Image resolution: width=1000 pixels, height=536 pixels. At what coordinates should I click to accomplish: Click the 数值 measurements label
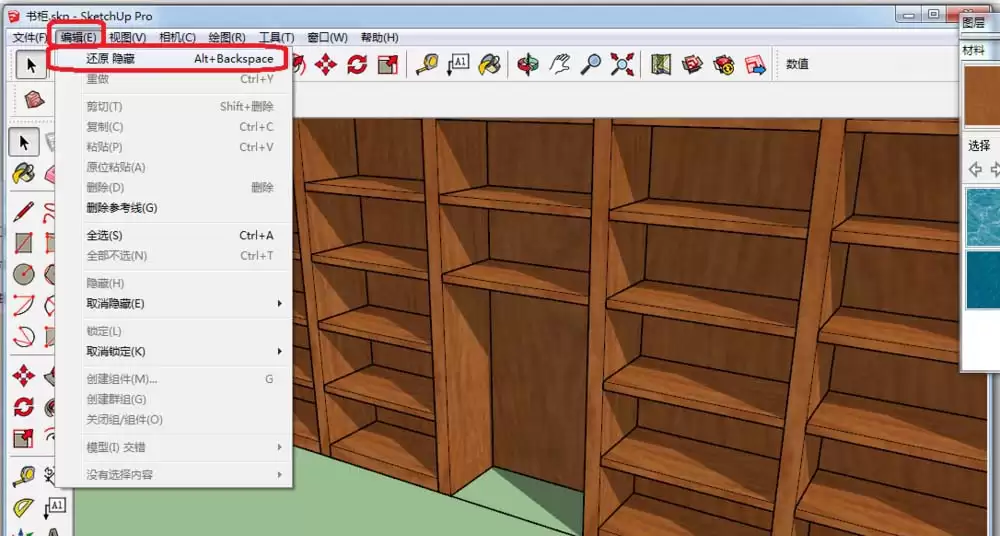point(797,64)
